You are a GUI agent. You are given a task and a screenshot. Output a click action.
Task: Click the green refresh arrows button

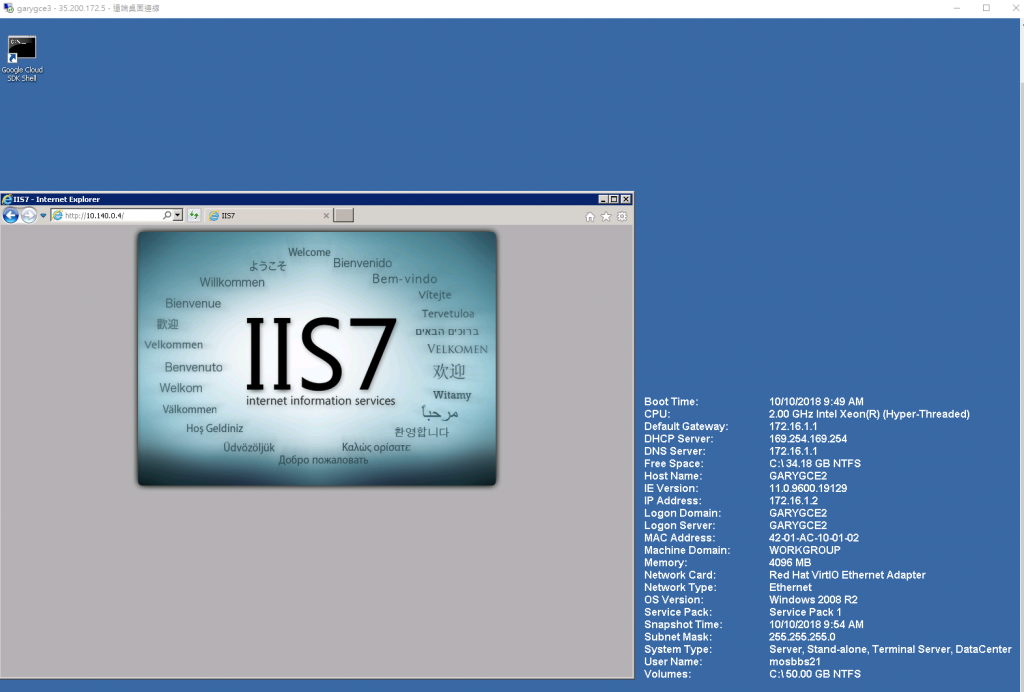[x=194, y=215]
